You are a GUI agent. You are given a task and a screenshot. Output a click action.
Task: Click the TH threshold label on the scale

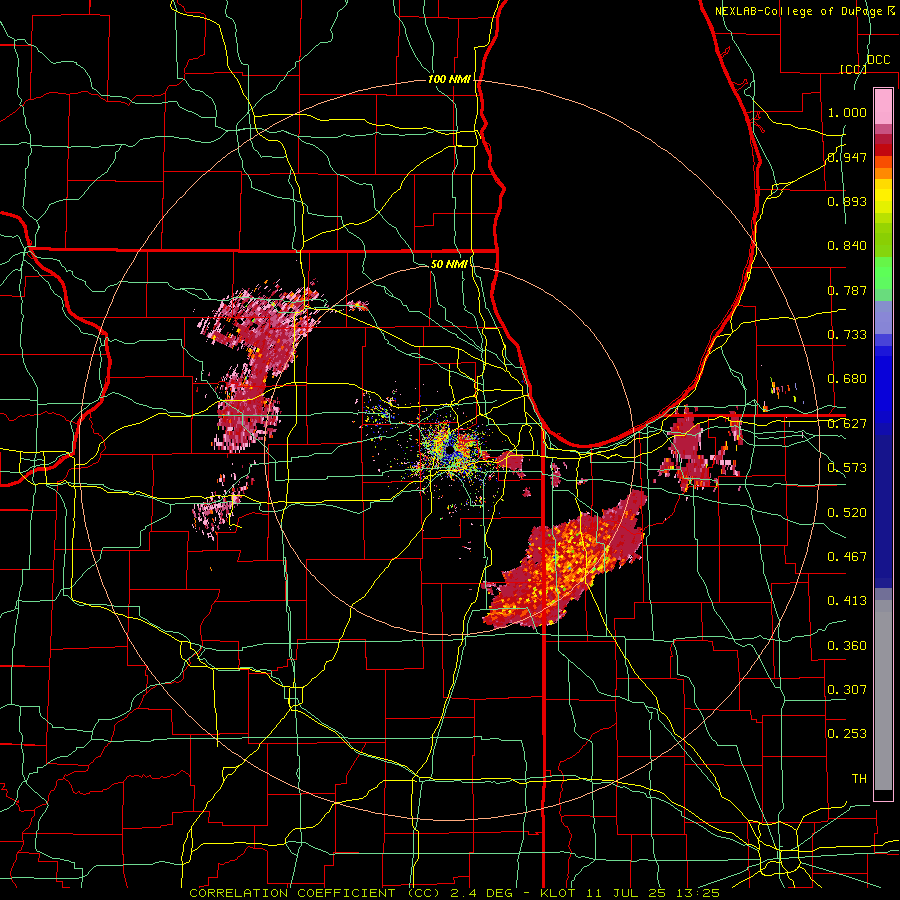coord(859,779)
